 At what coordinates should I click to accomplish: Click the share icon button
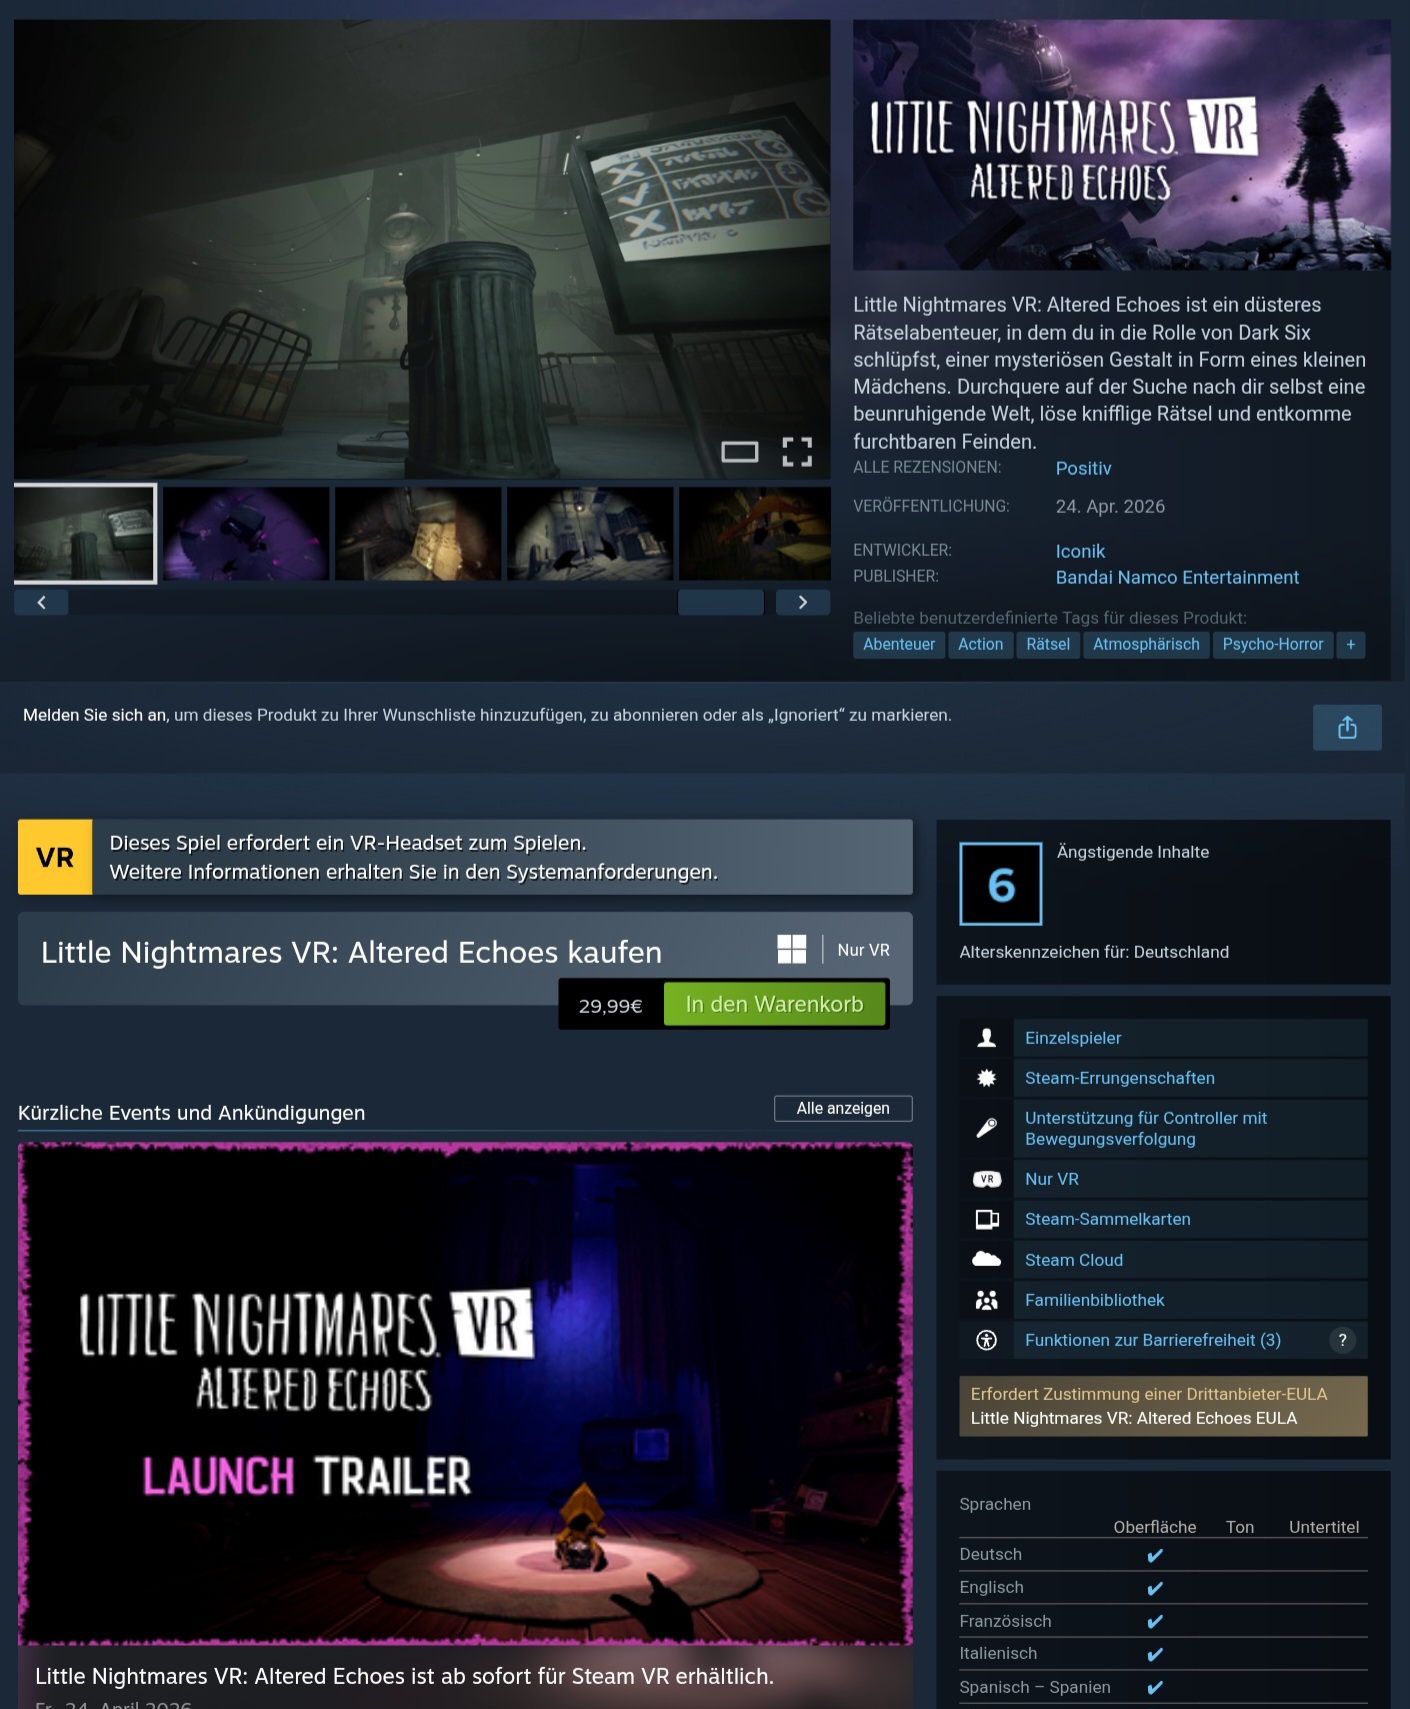click(1347, 727)
